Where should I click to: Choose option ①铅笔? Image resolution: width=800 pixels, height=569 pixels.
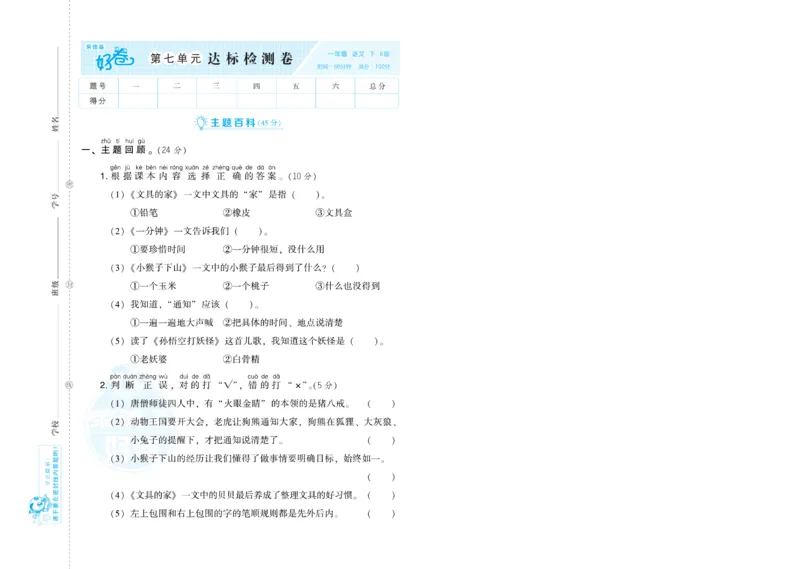144,213
